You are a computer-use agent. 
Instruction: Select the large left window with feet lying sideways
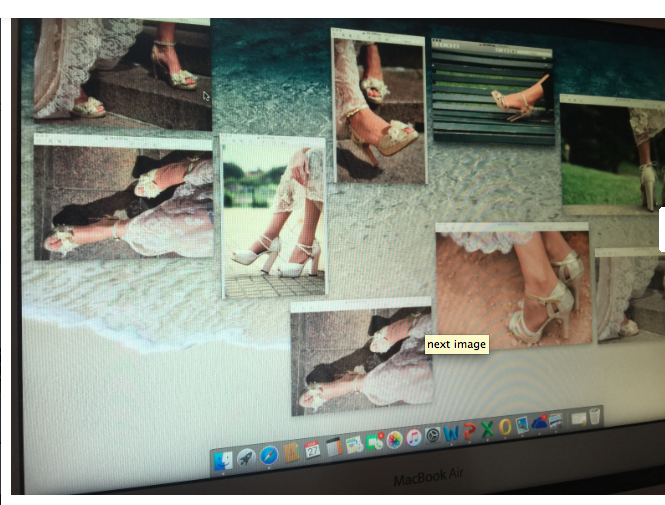[x=123, y=196]
